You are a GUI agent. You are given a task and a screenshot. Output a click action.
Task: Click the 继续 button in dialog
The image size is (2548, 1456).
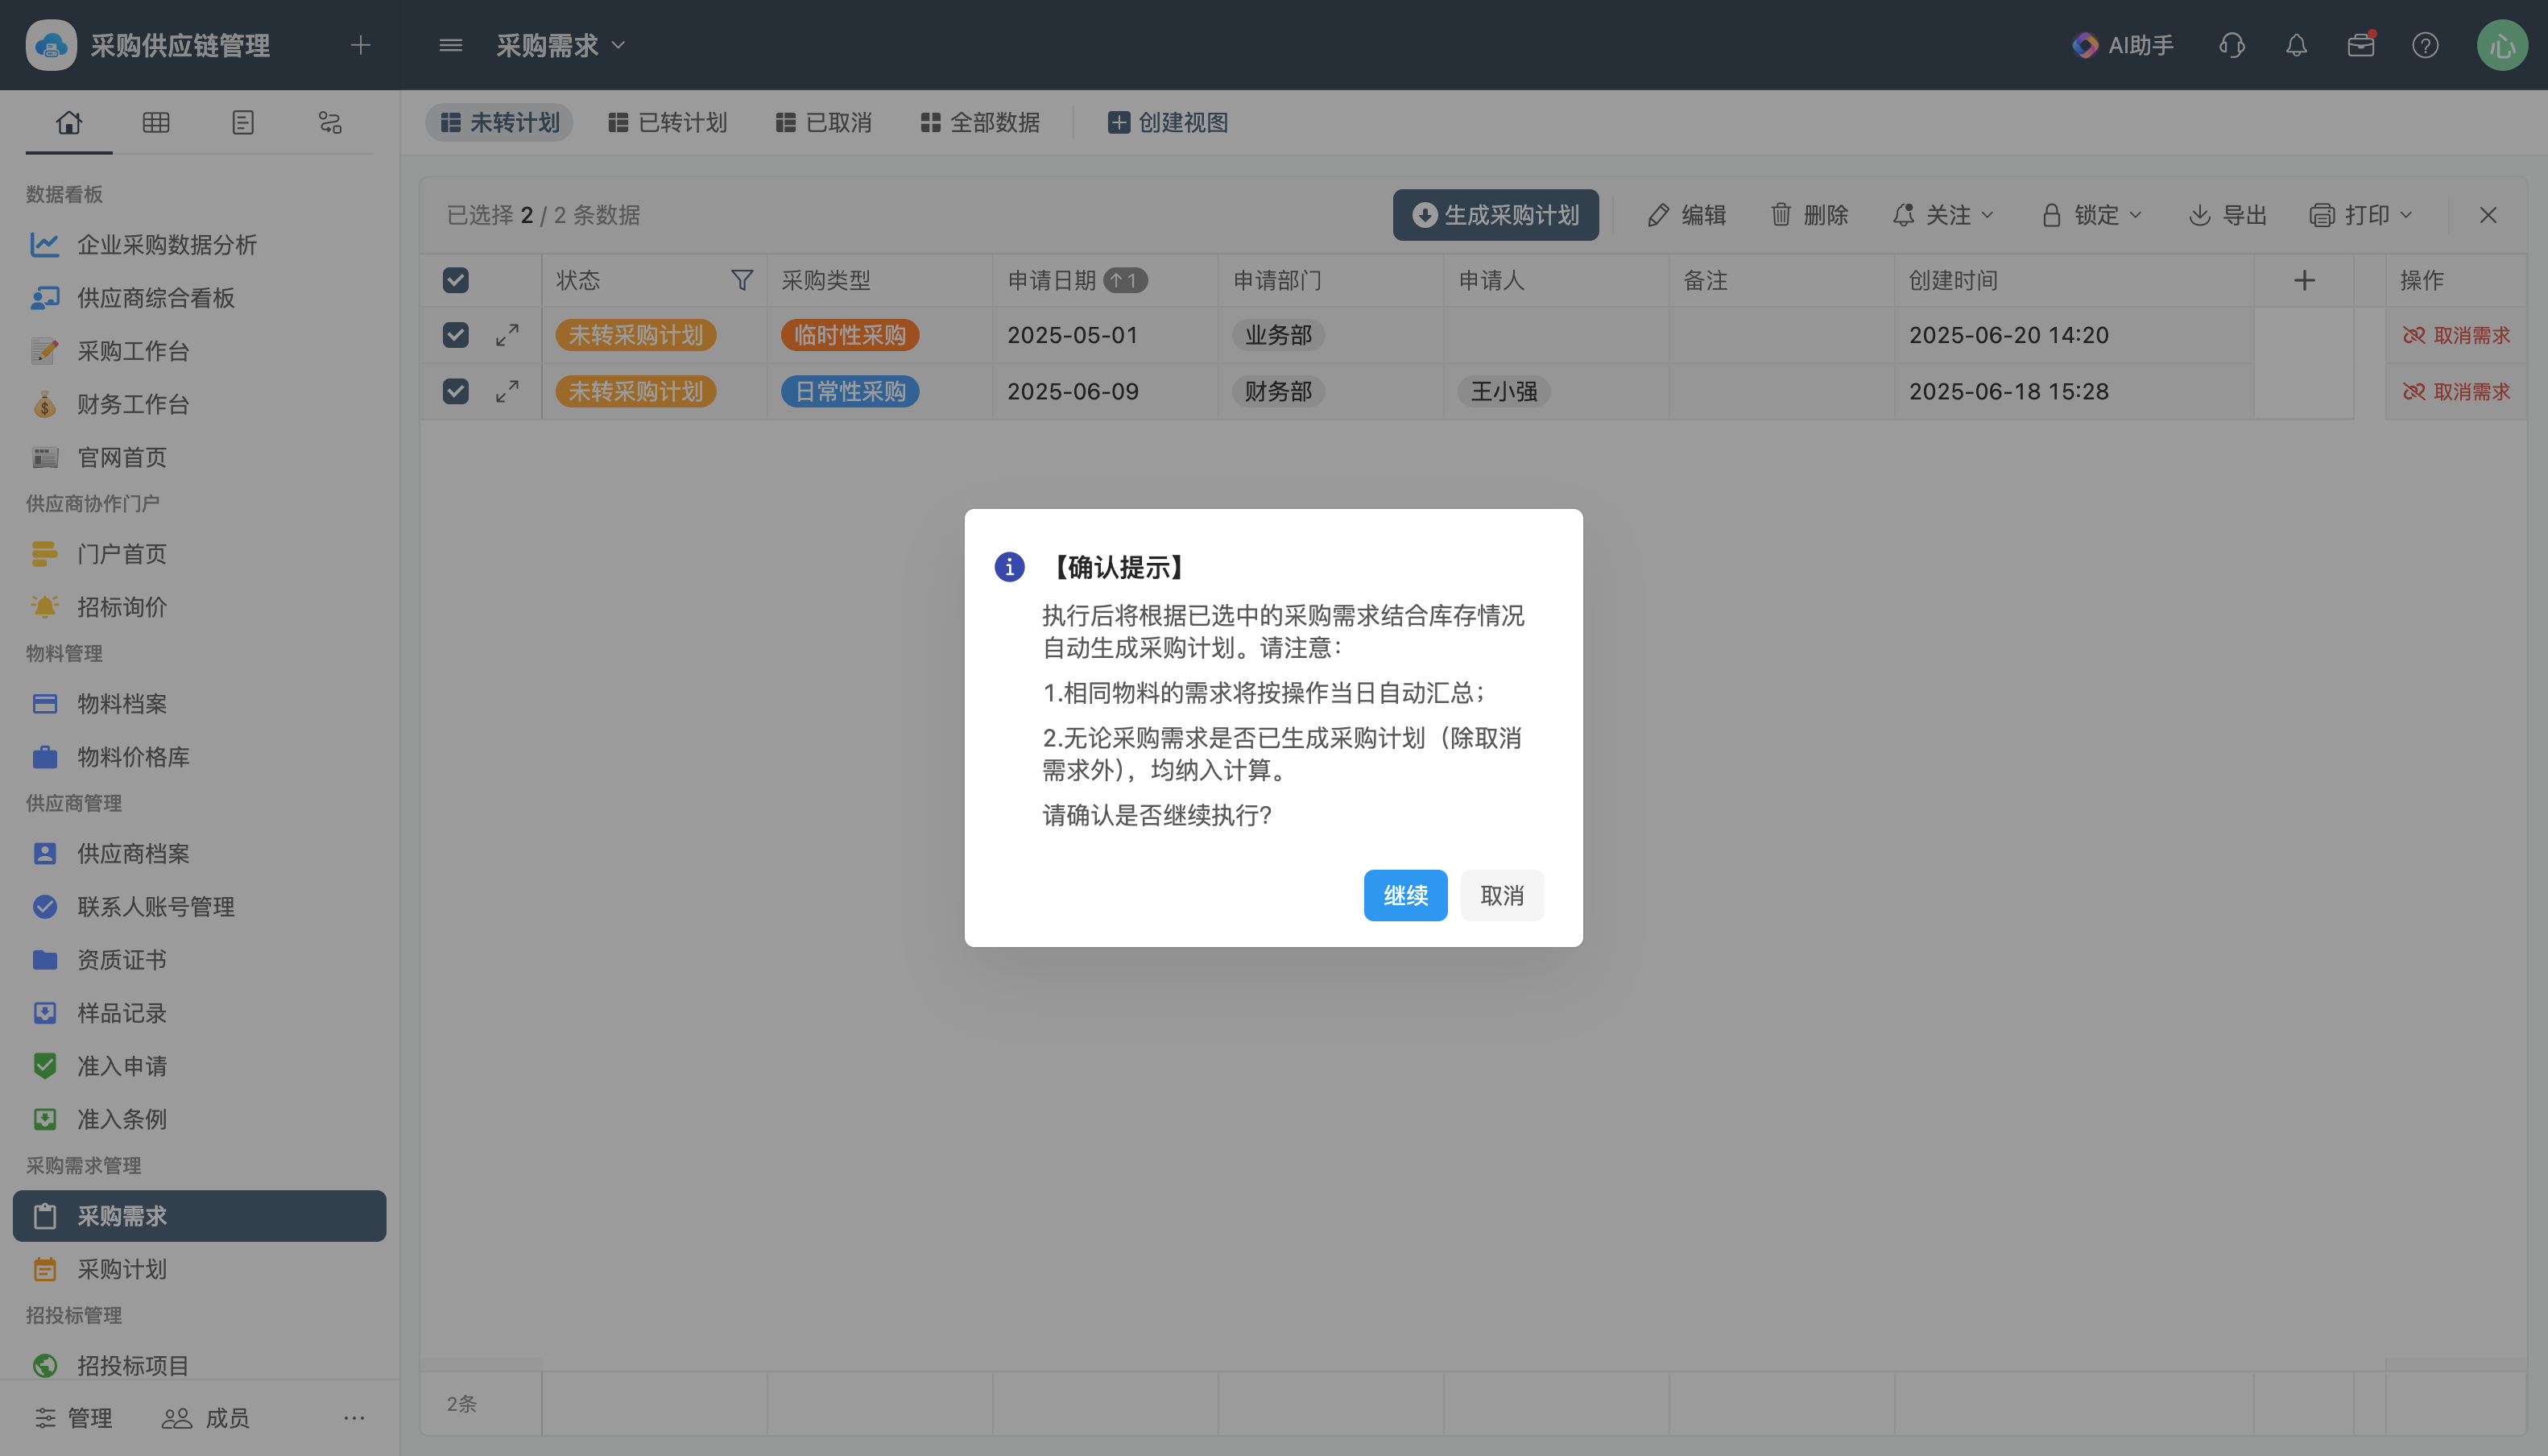[1405, 895]
